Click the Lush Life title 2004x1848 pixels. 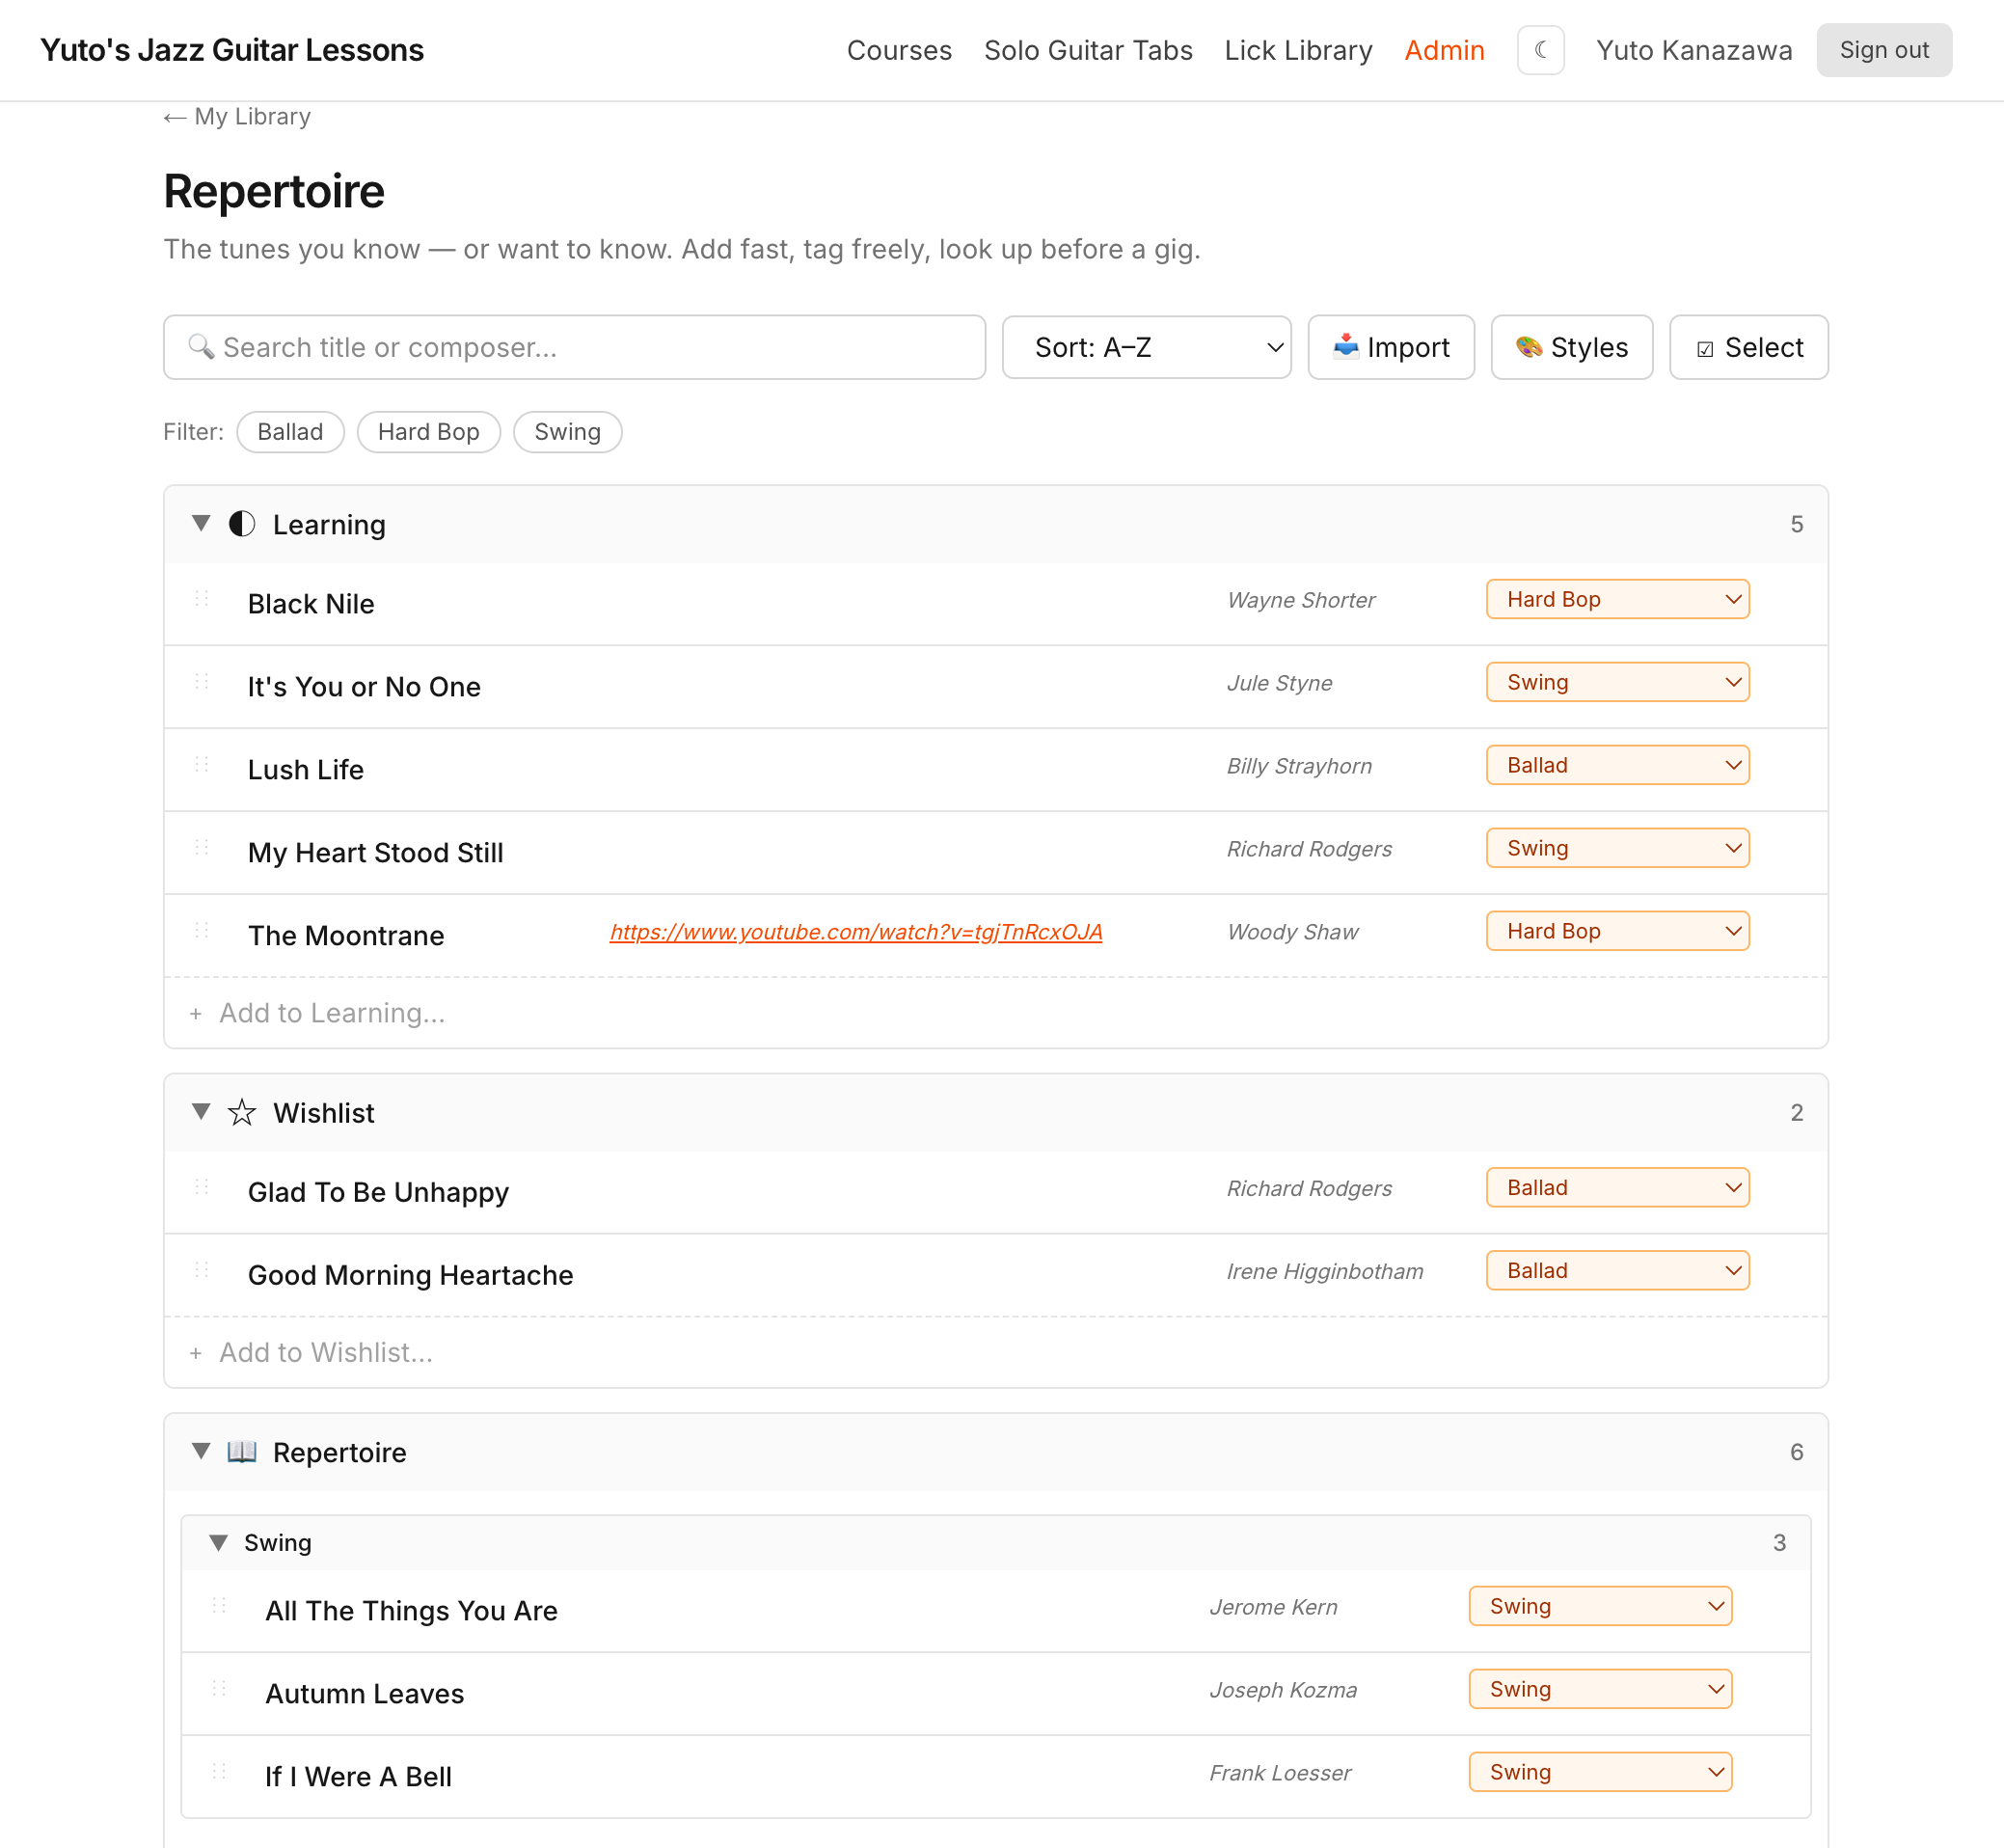pyautogui.click(x=306, y=770)
